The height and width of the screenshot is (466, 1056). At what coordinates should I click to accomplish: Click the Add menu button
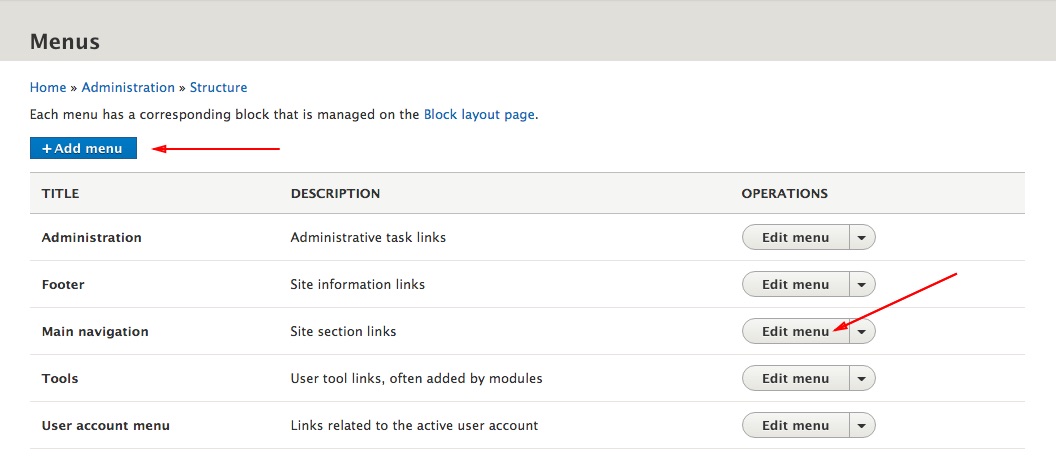(x=84, y=148)
